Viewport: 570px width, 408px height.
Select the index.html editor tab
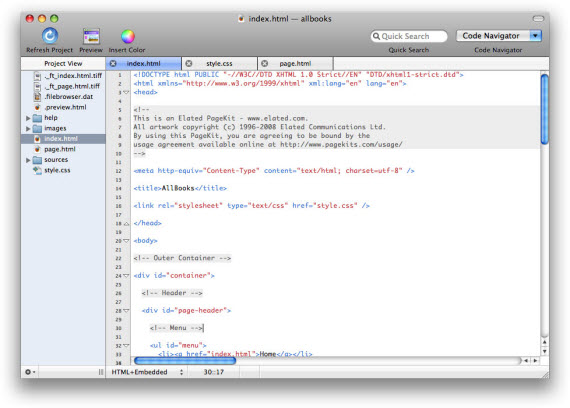pyautogui.click(x=144, y=63)
